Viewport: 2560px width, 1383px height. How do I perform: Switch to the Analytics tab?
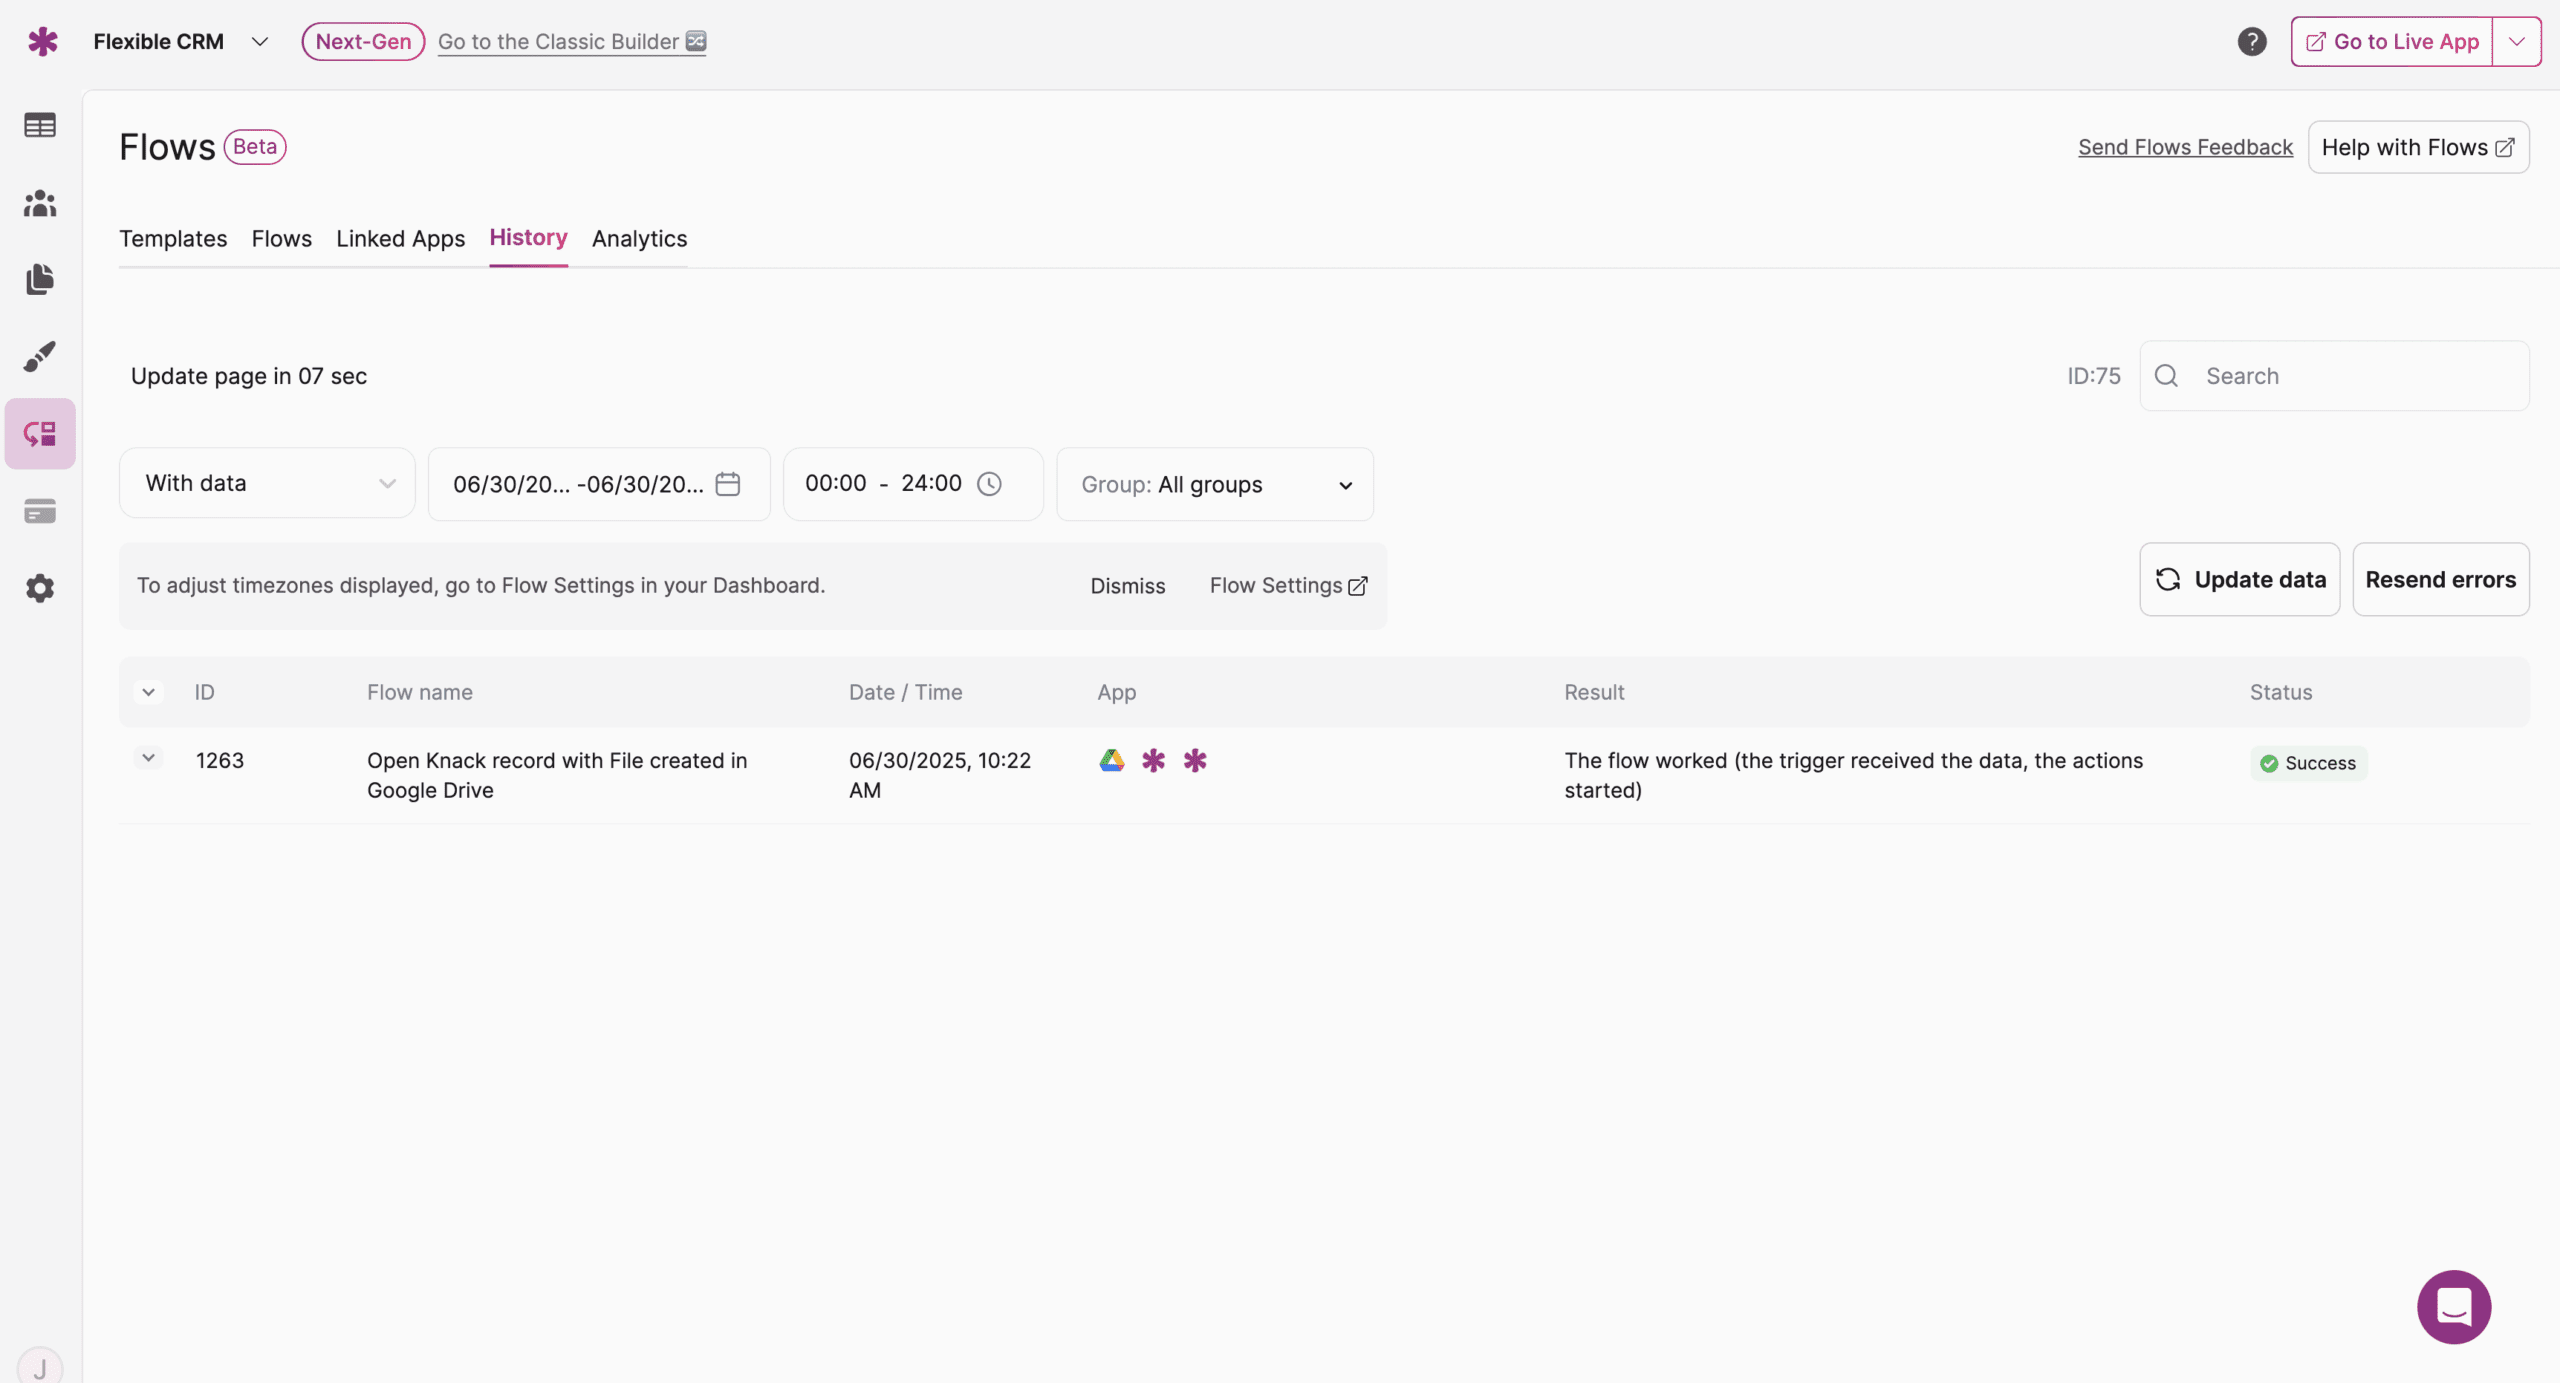pos(639,239)
